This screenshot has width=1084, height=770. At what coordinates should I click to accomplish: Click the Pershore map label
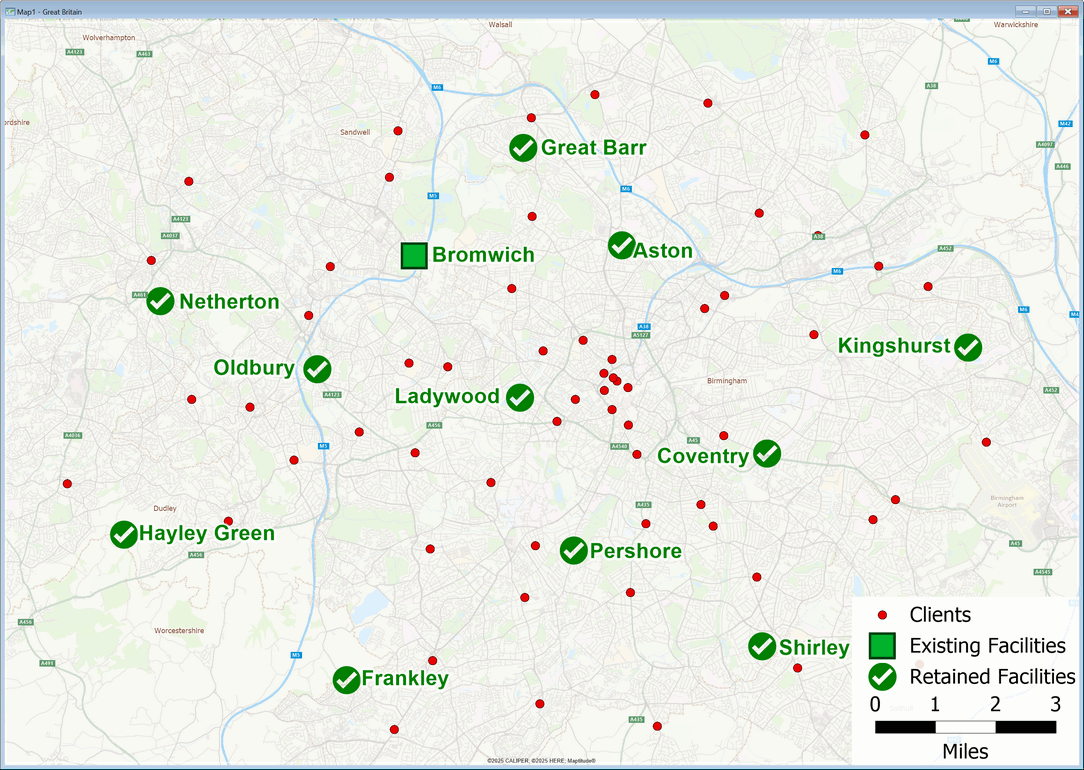pos(635,551)
